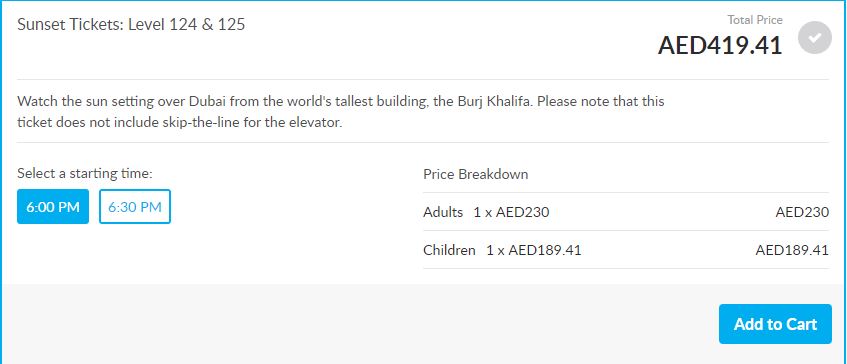Click the Select a starting time label
The height and width of the screenshot is (364, 847).
pos(85,173)
